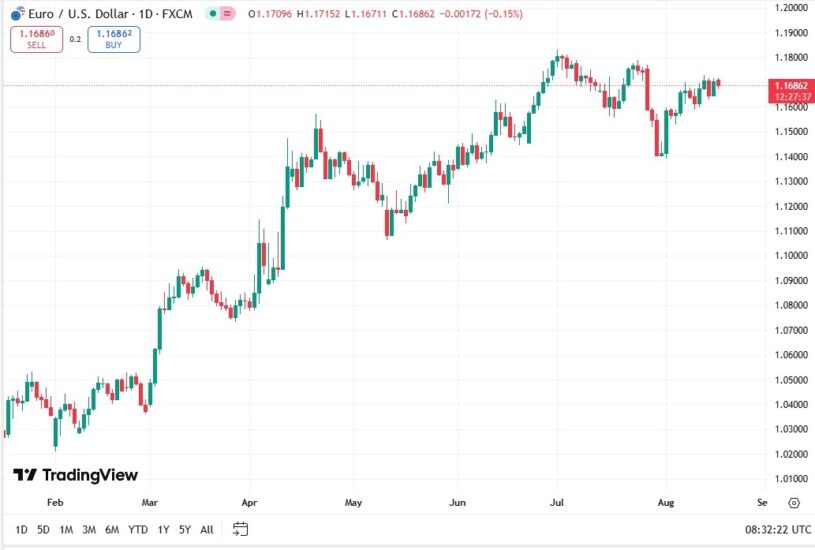
Task: Click the pink approximate-data indicator icon
Action: tap(227, 14)
